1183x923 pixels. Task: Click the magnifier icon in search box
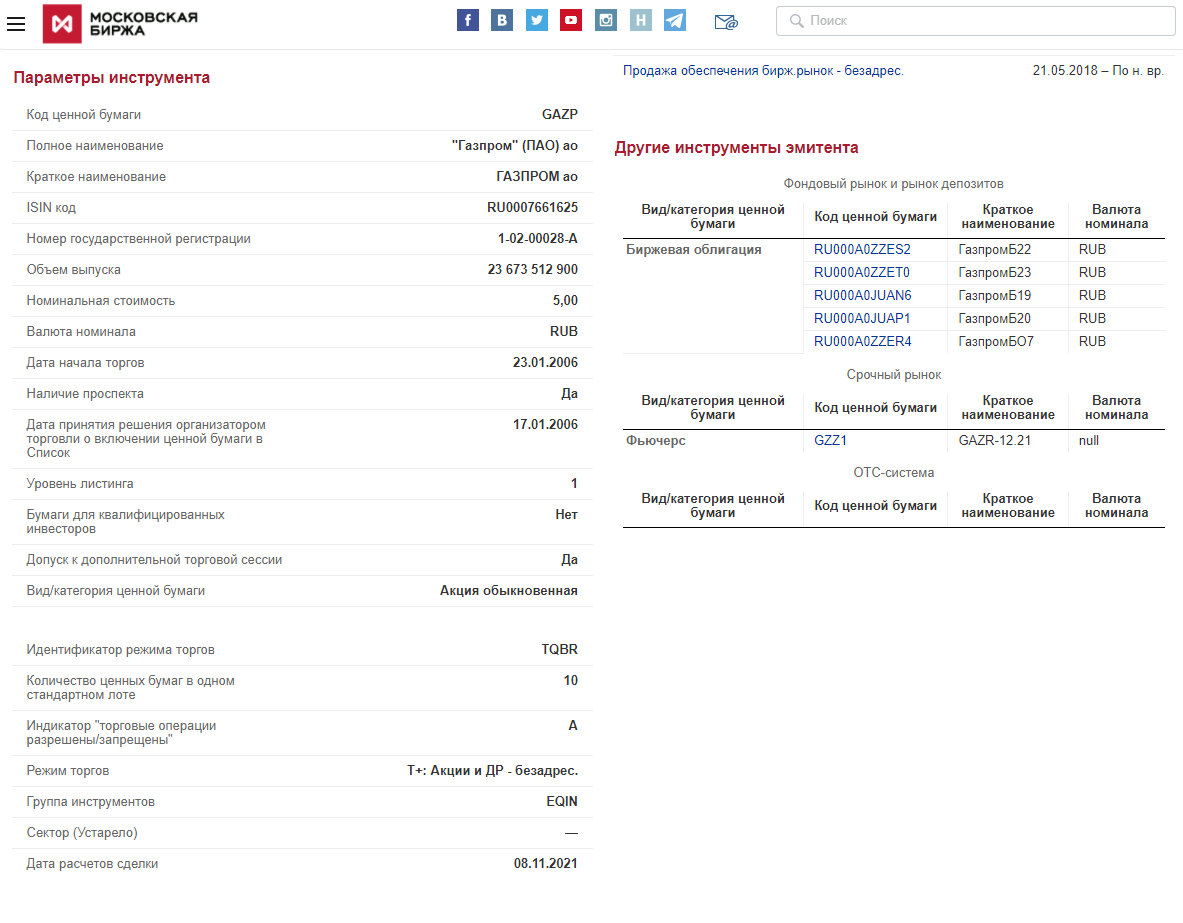(x=796, y=21)
